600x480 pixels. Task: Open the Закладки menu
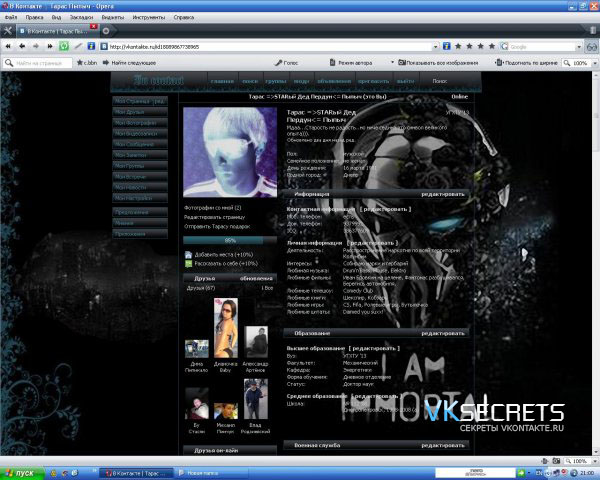coord(82,17)
